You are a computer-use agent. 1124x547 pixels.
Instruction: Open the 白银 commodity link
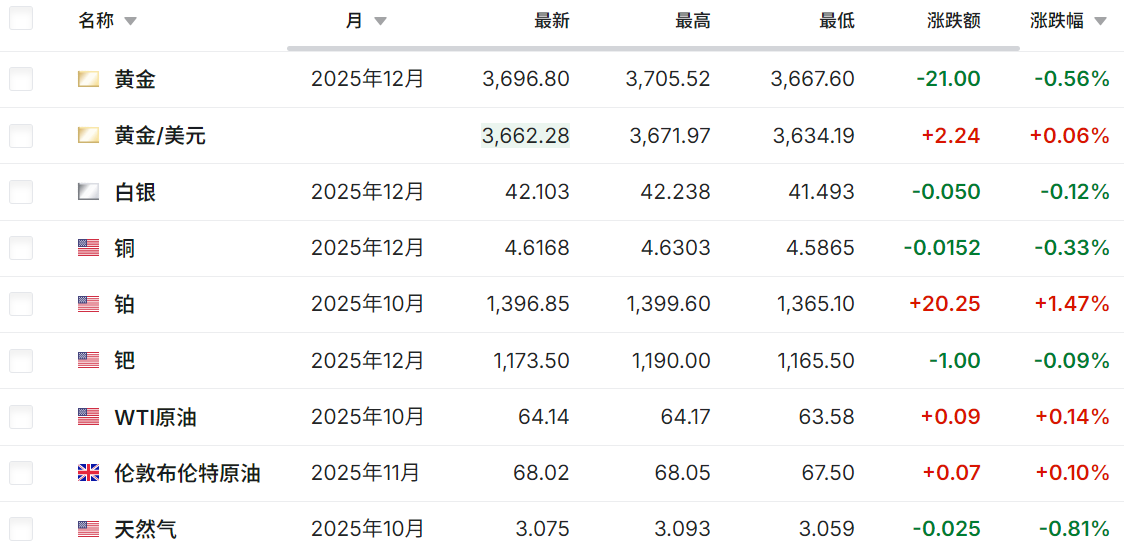click(x=135, y=191)
